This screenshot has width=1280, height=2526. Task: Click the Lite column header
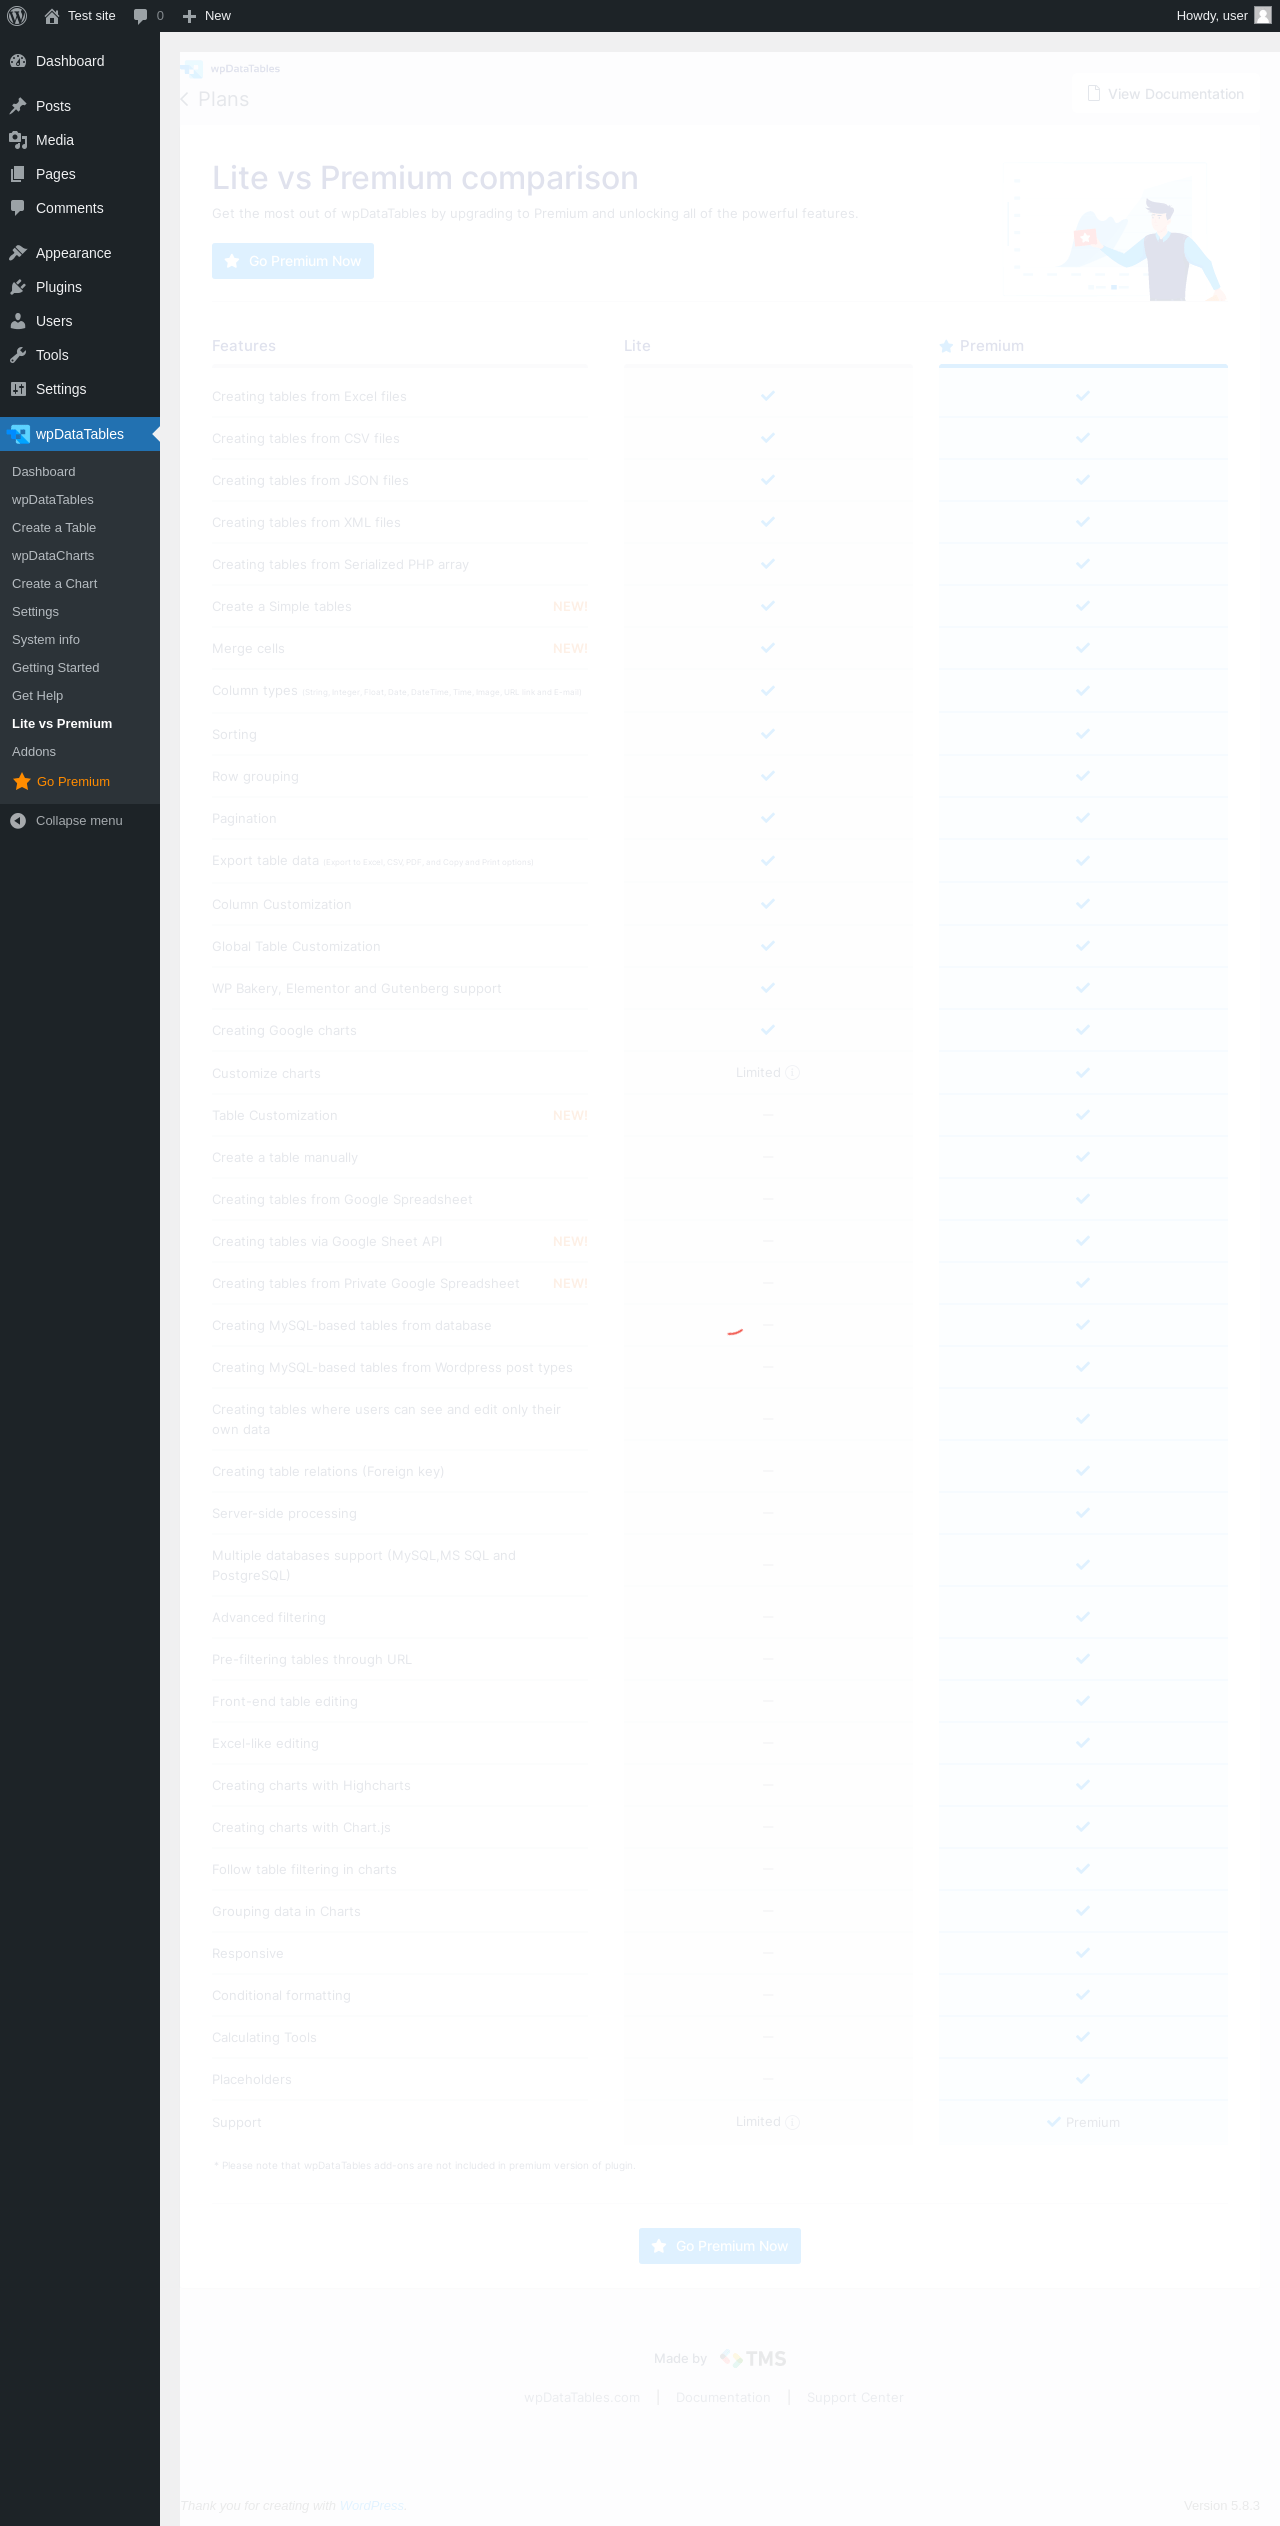pos(637,346)
